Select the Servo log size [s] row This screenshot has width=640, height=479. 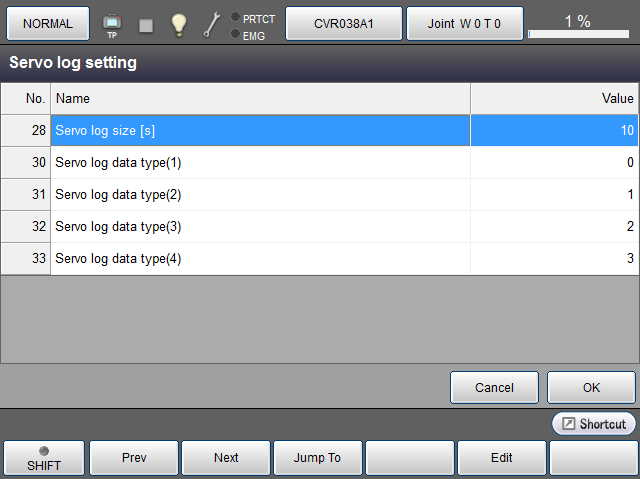260,131
